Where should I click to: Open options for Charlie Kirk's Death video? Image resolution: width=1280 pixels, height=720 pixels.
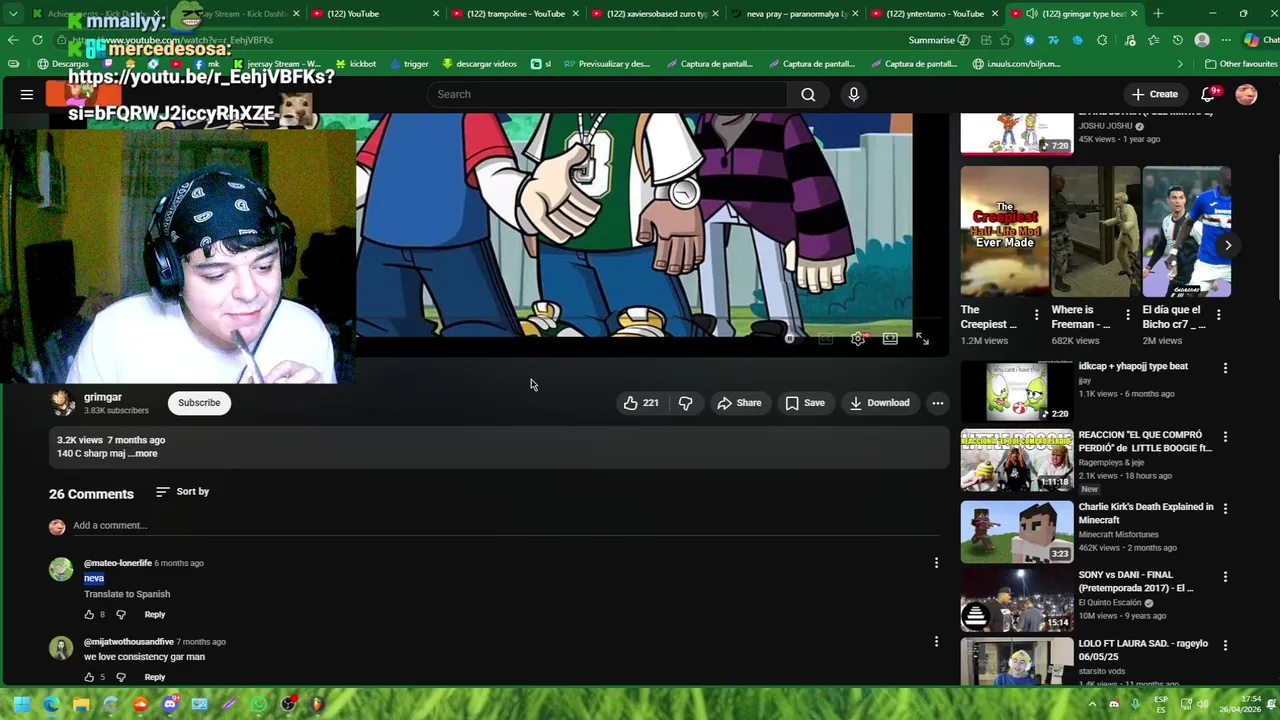[1225, 508]
